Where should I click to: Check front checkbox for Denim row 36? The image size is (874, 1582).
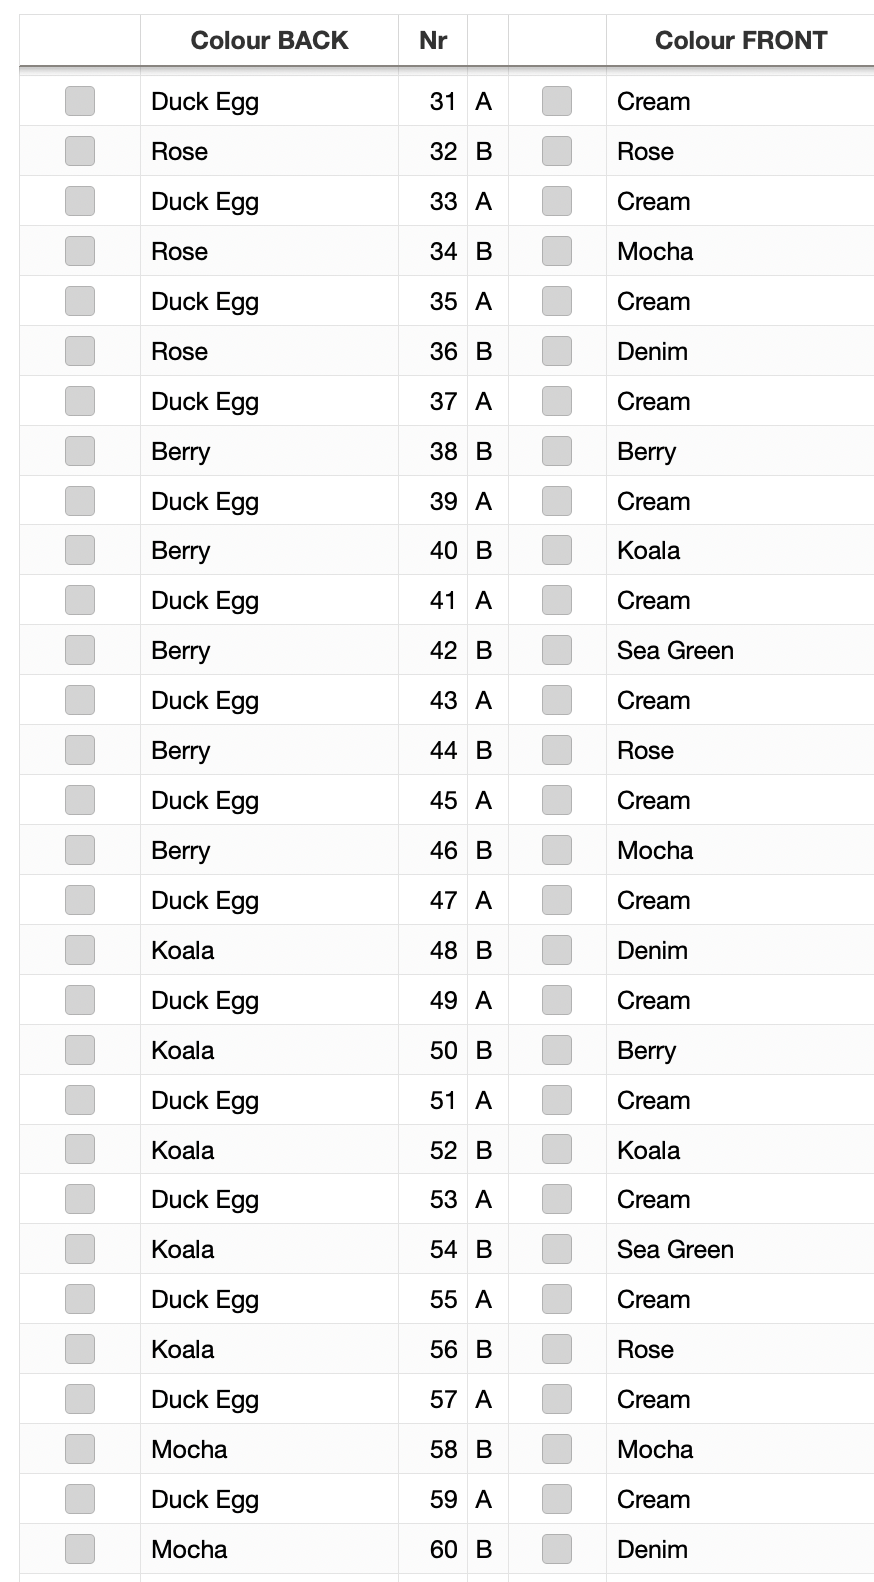[x=557, y=351]
